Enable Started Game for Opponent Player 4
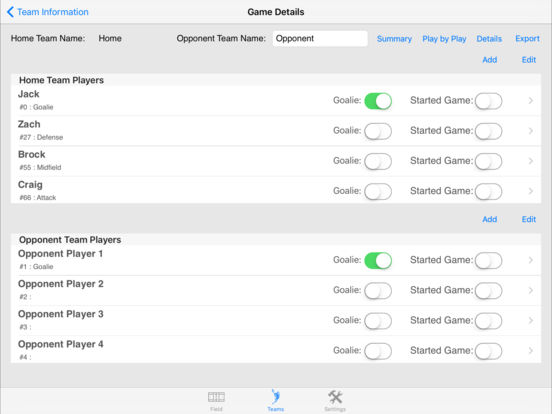Viewport: 552px width, 414px height. 488,351
